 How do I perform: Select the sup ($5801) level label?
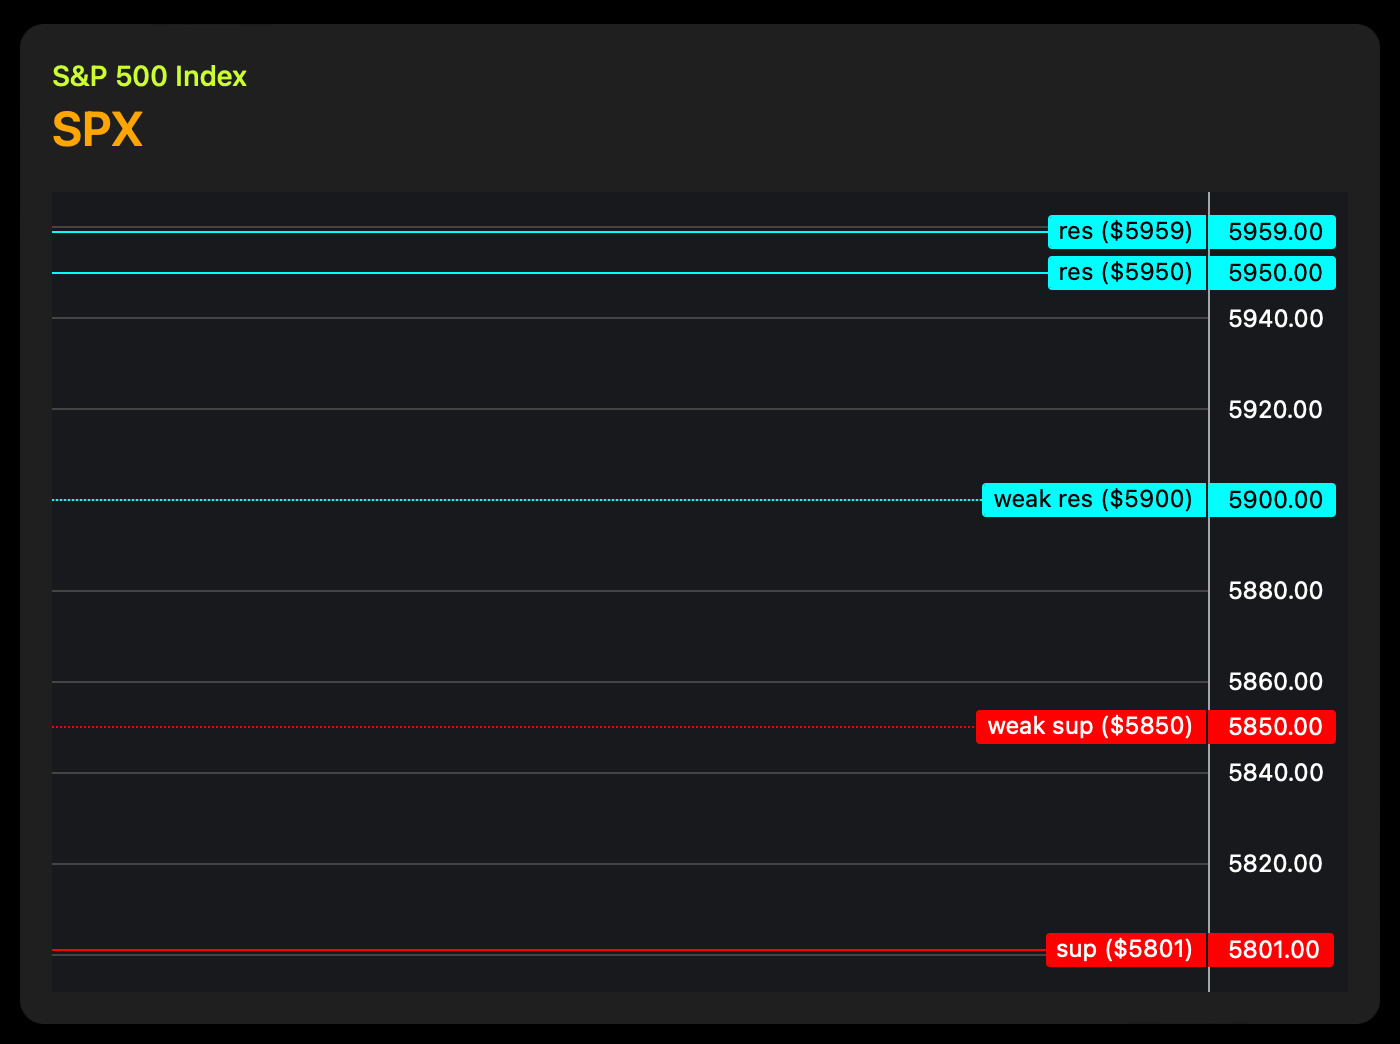click(x=1126, y=950)
